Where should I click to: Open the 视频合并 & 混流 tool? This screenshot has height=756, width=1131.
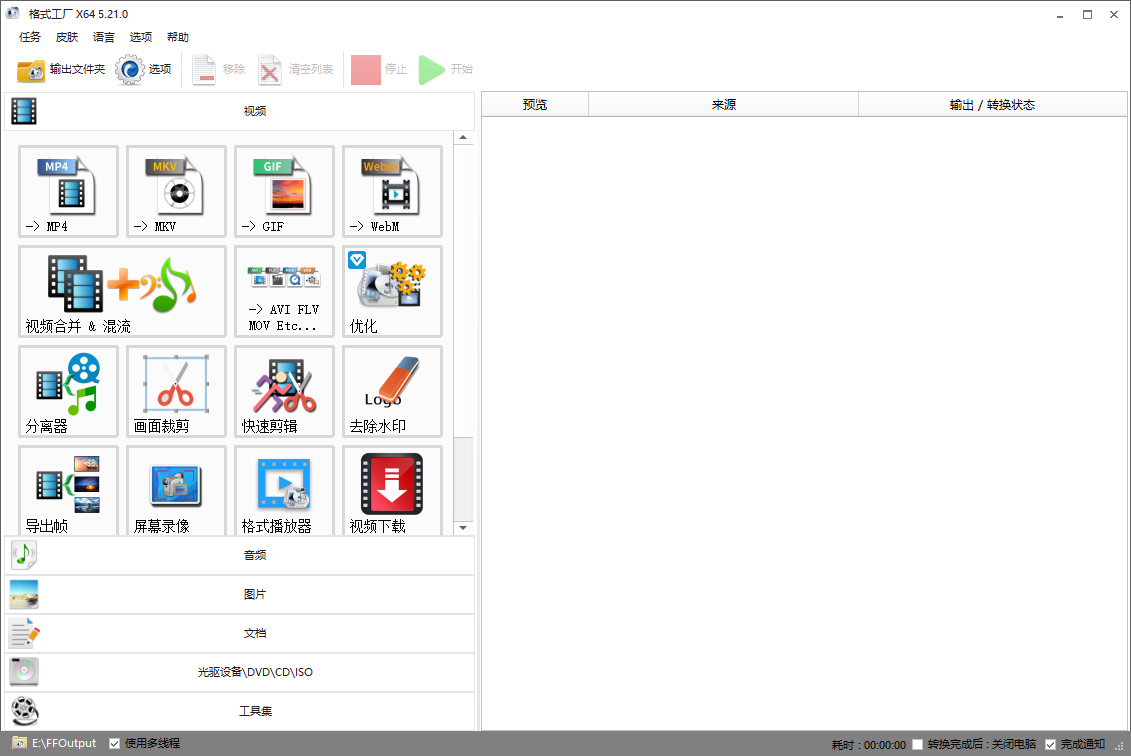pyautogui.click(x=122, y=291)
